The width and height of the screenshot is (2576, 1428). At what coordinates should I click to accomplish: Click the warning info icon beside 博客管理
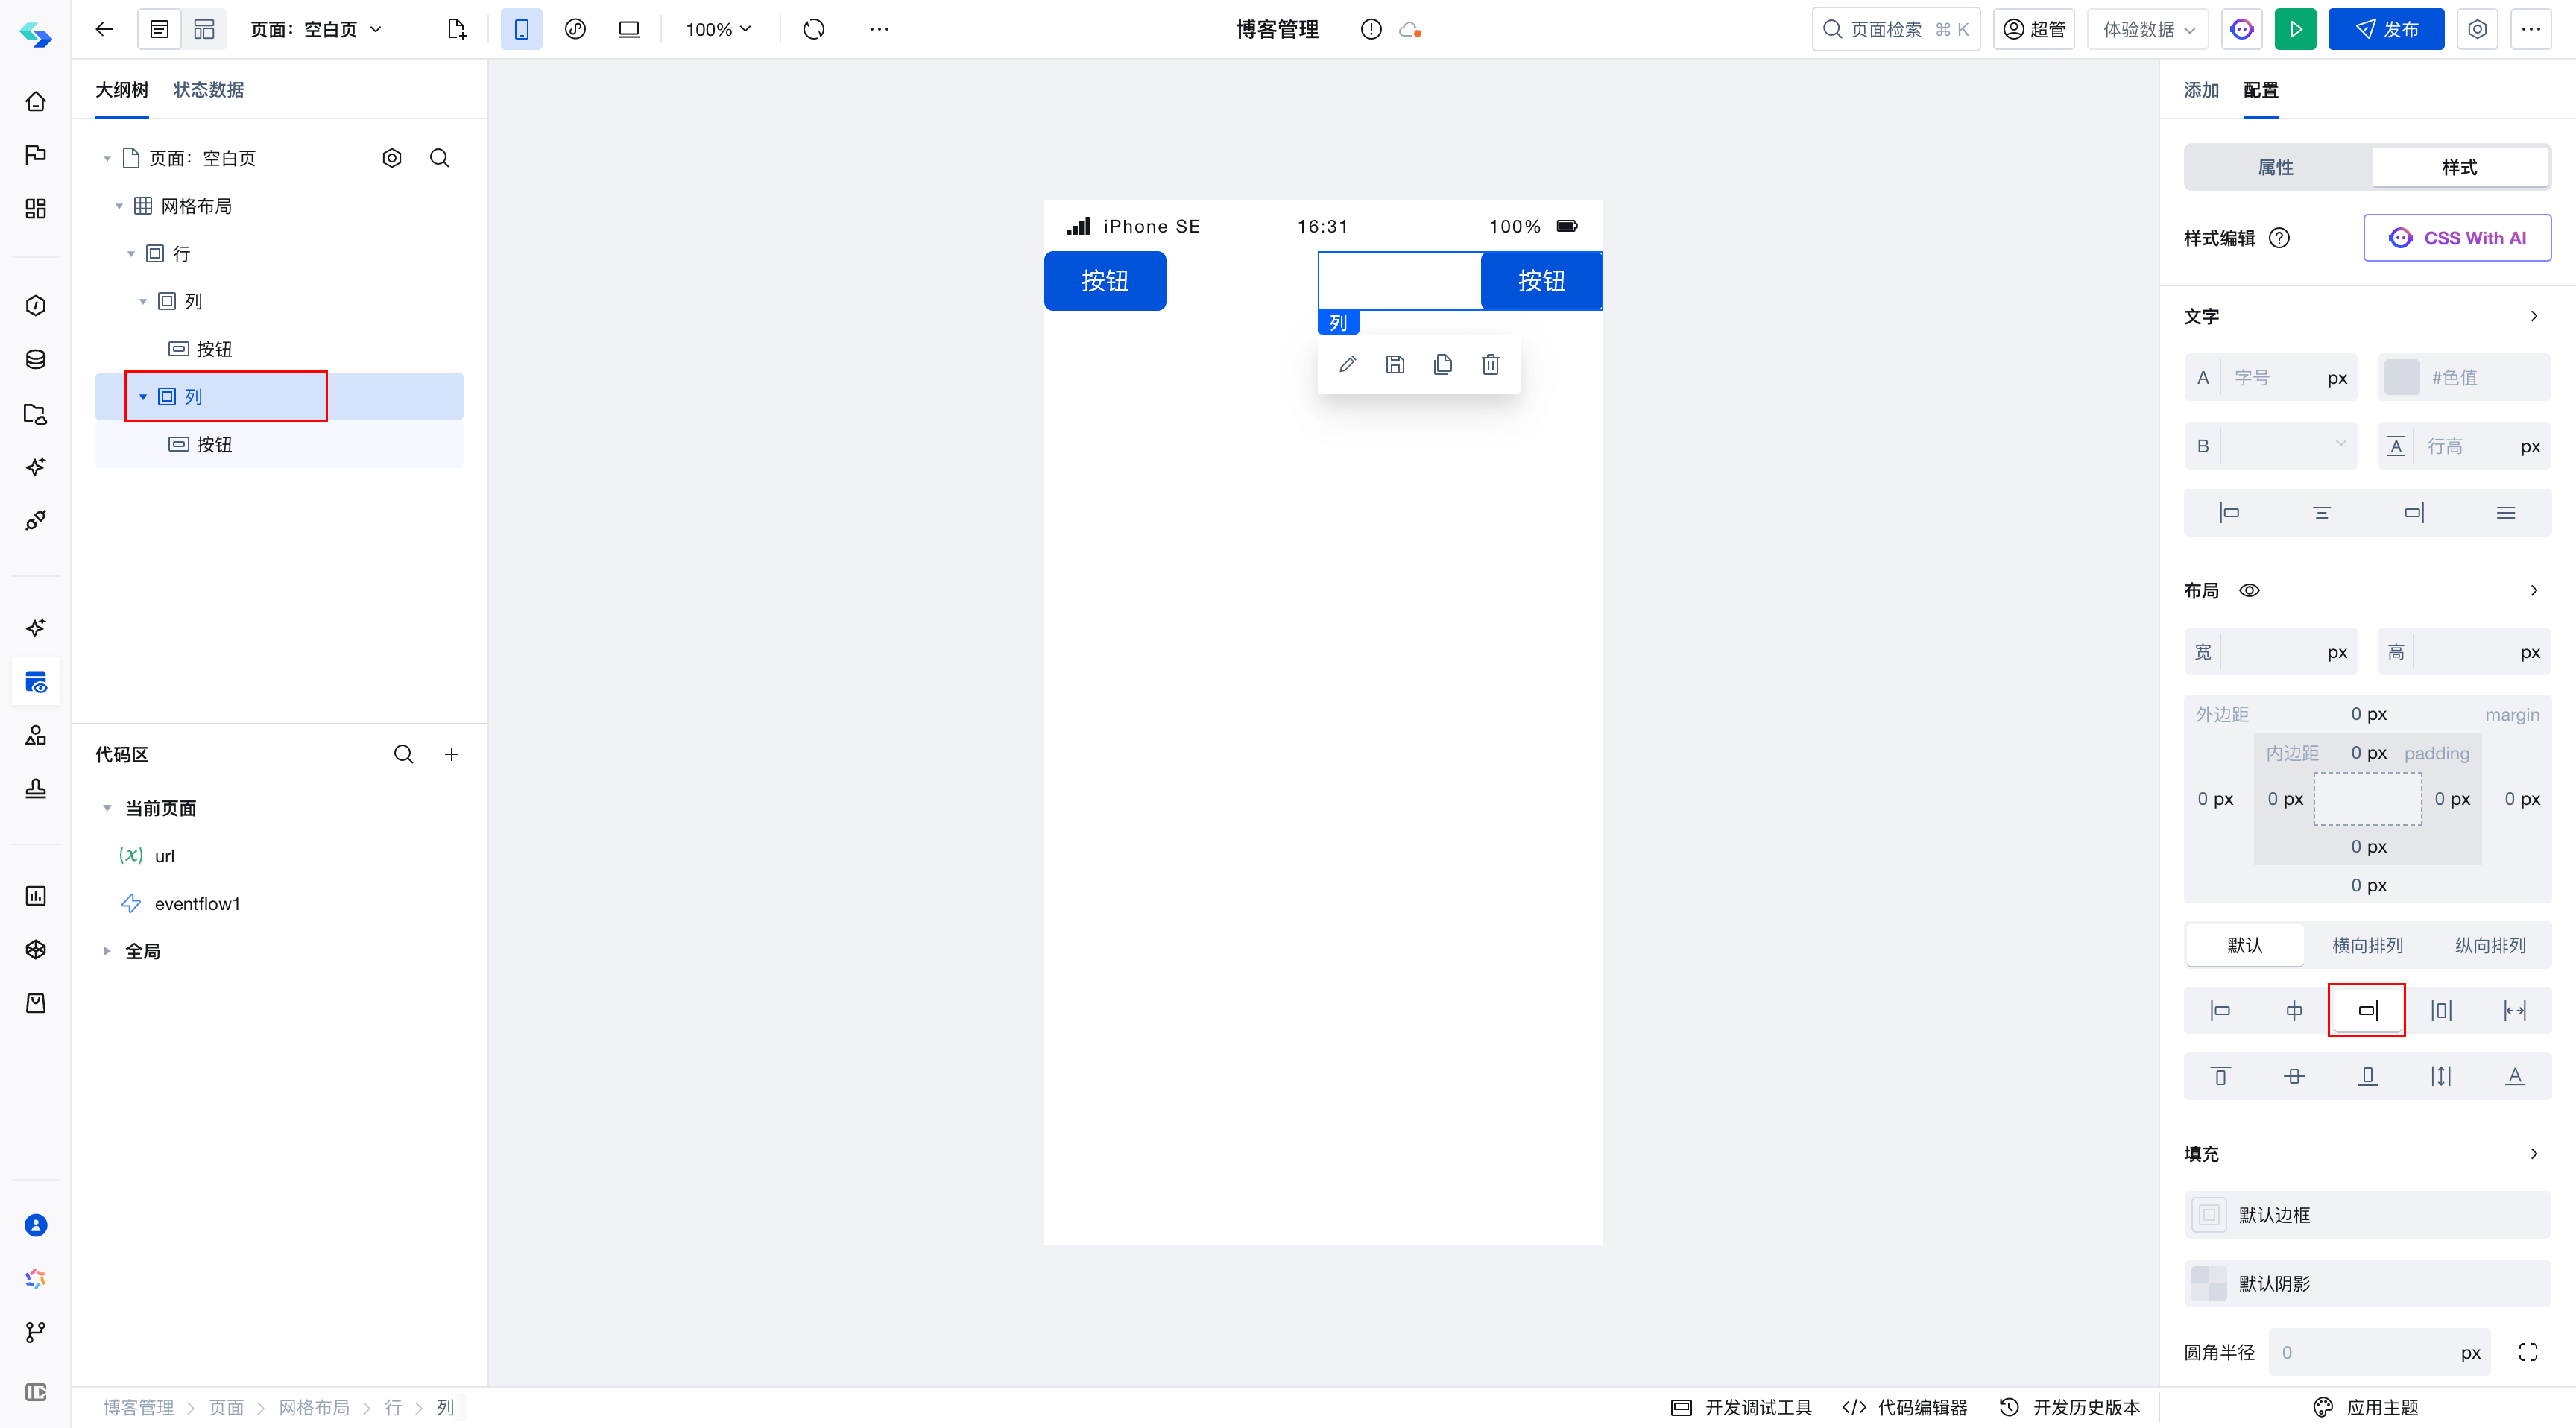(x=1371, y=29)
